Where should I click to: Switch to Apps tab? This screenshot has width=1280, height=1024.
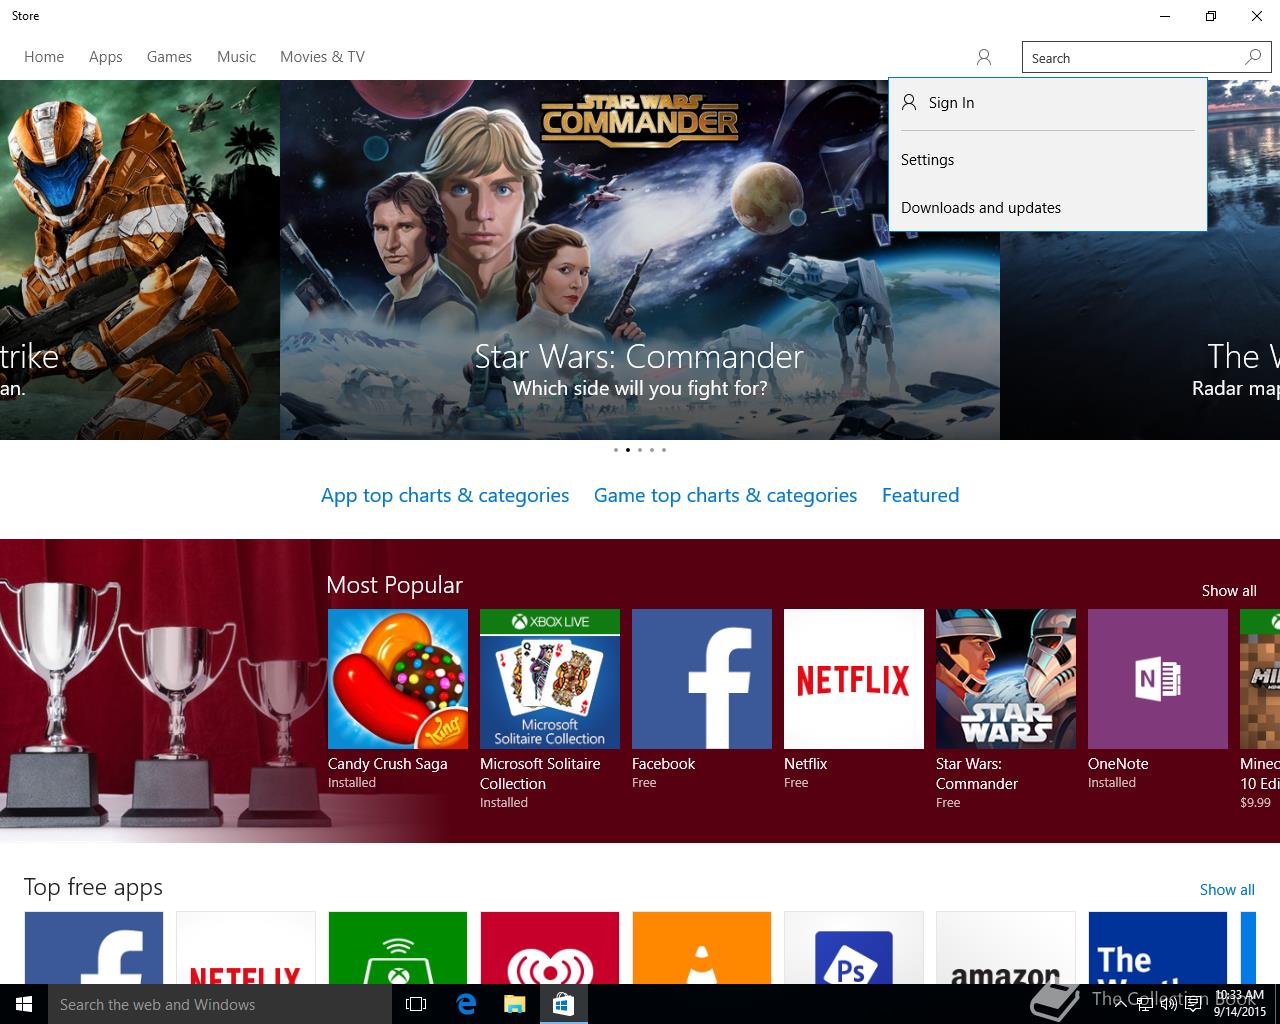click(x=106, y=57)
